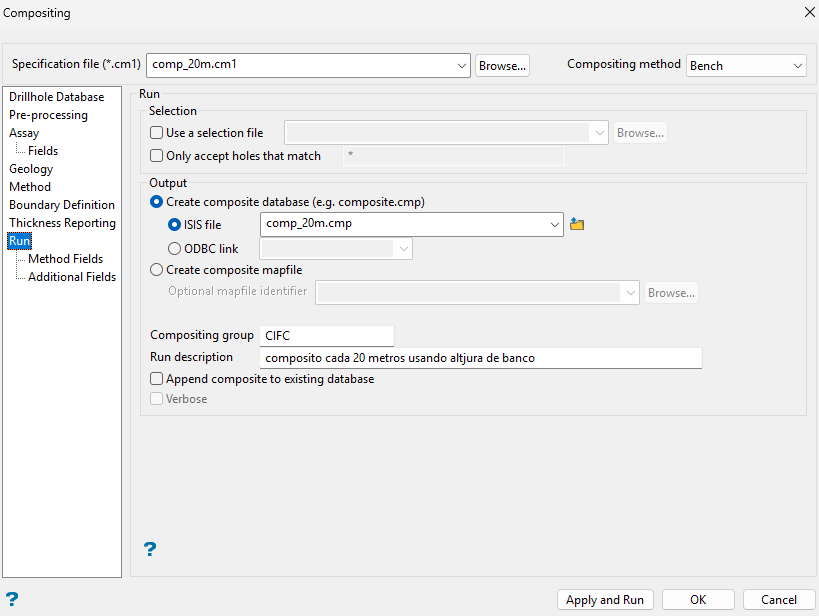
Task: Check Append composite to existing database
Action: (x=156, y=378)
